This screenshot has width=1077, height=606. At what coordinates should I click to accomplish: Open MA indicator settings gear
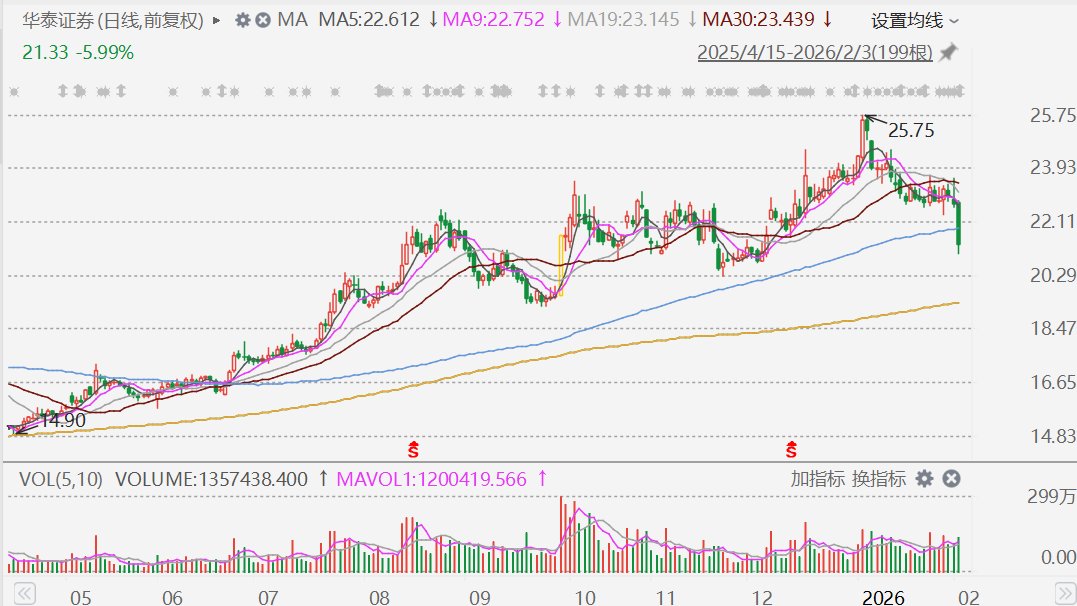tap(243, 20)
